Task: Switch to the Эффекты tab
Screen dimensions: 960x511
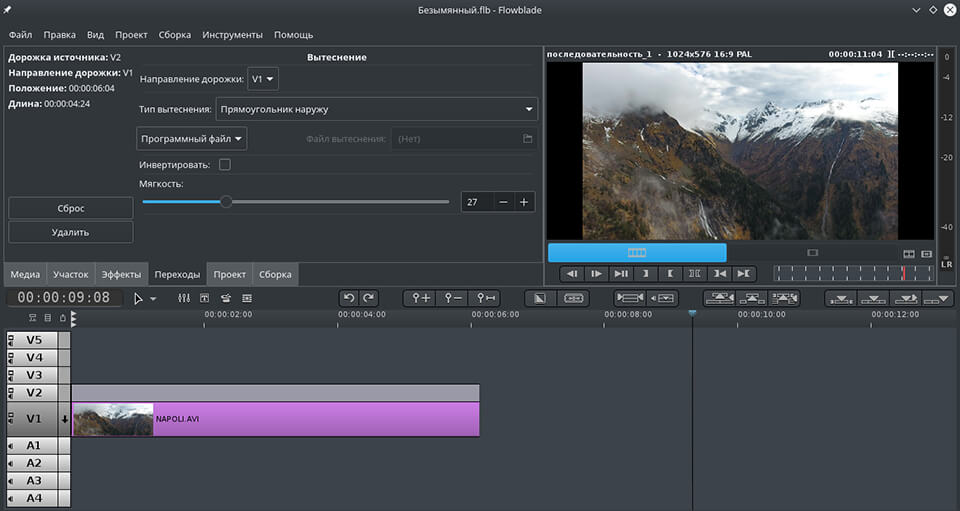Action: click(121, 274)
